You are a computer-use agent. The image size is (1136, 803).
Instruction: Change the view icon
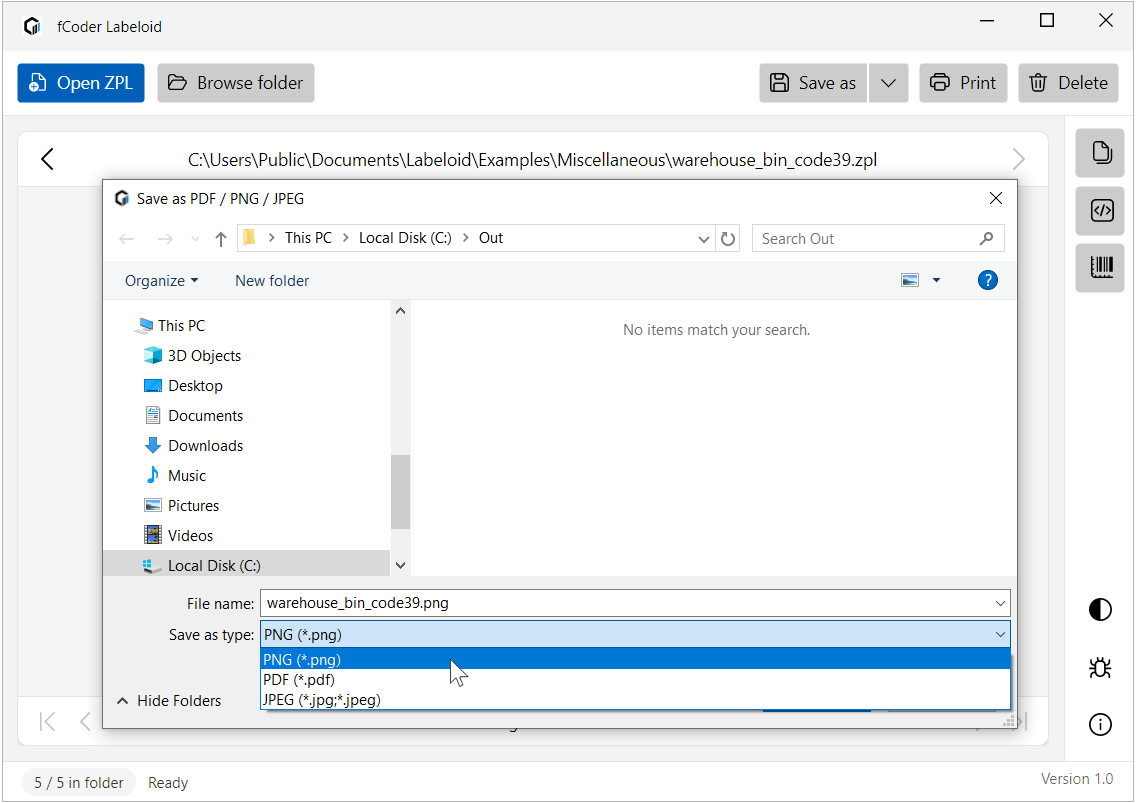(910, 280)
